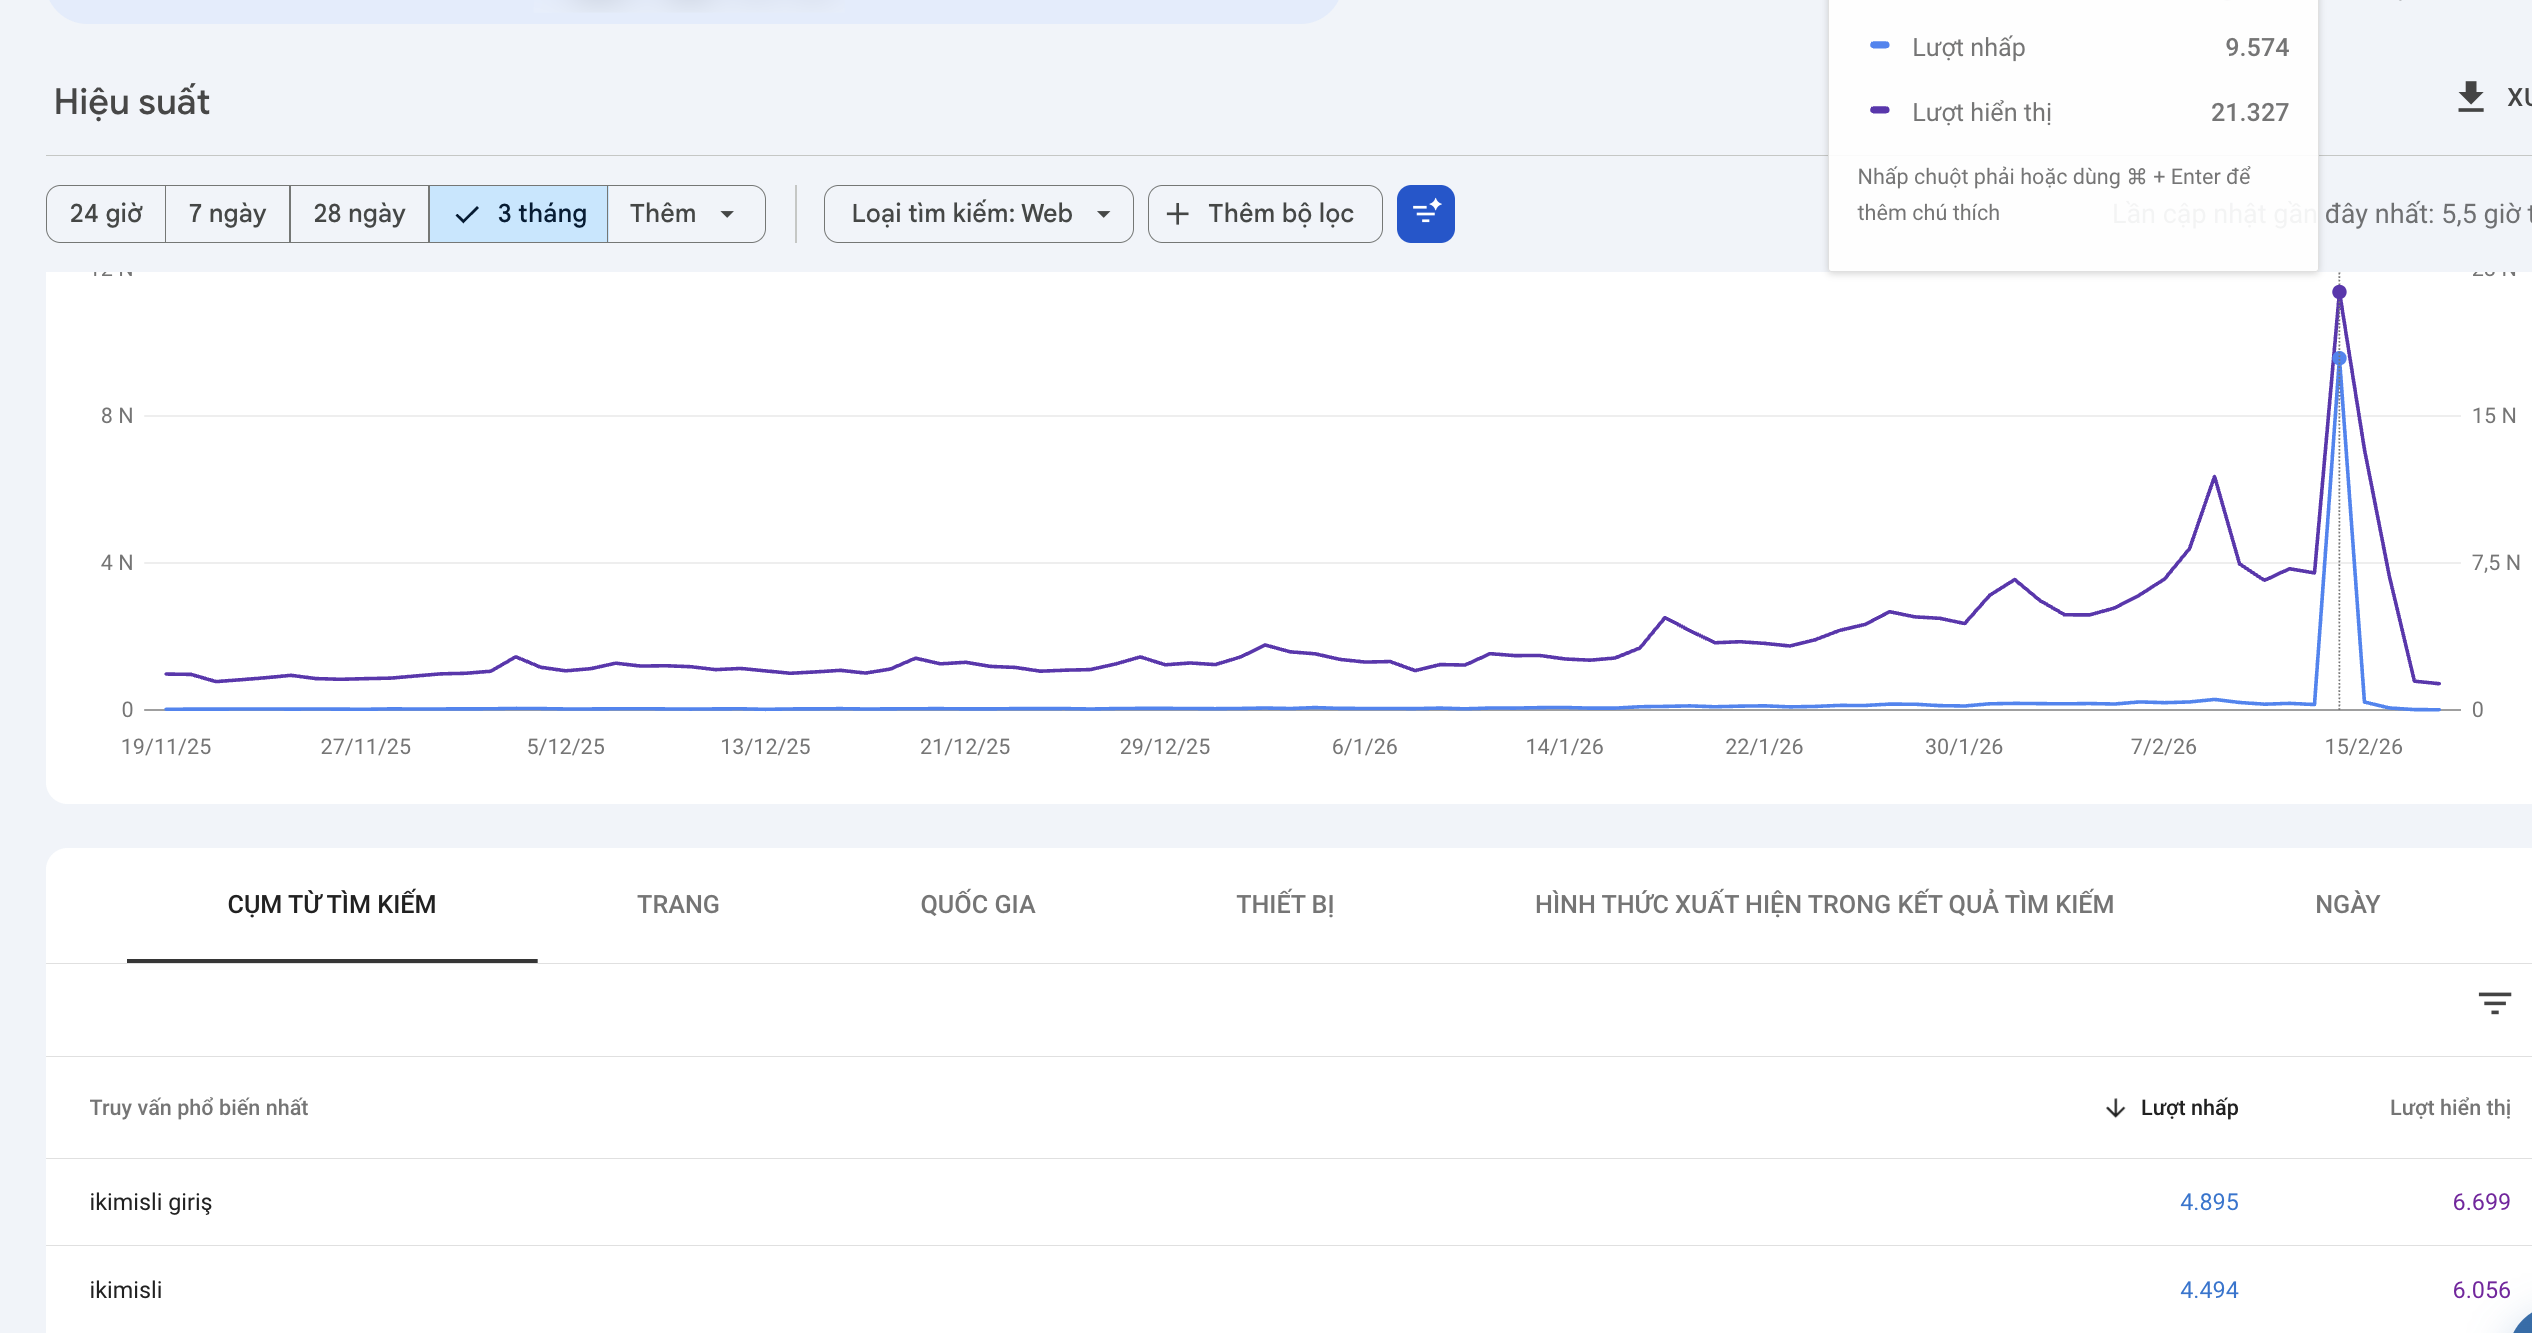Select the 24 giờ date range

(106, 214)
